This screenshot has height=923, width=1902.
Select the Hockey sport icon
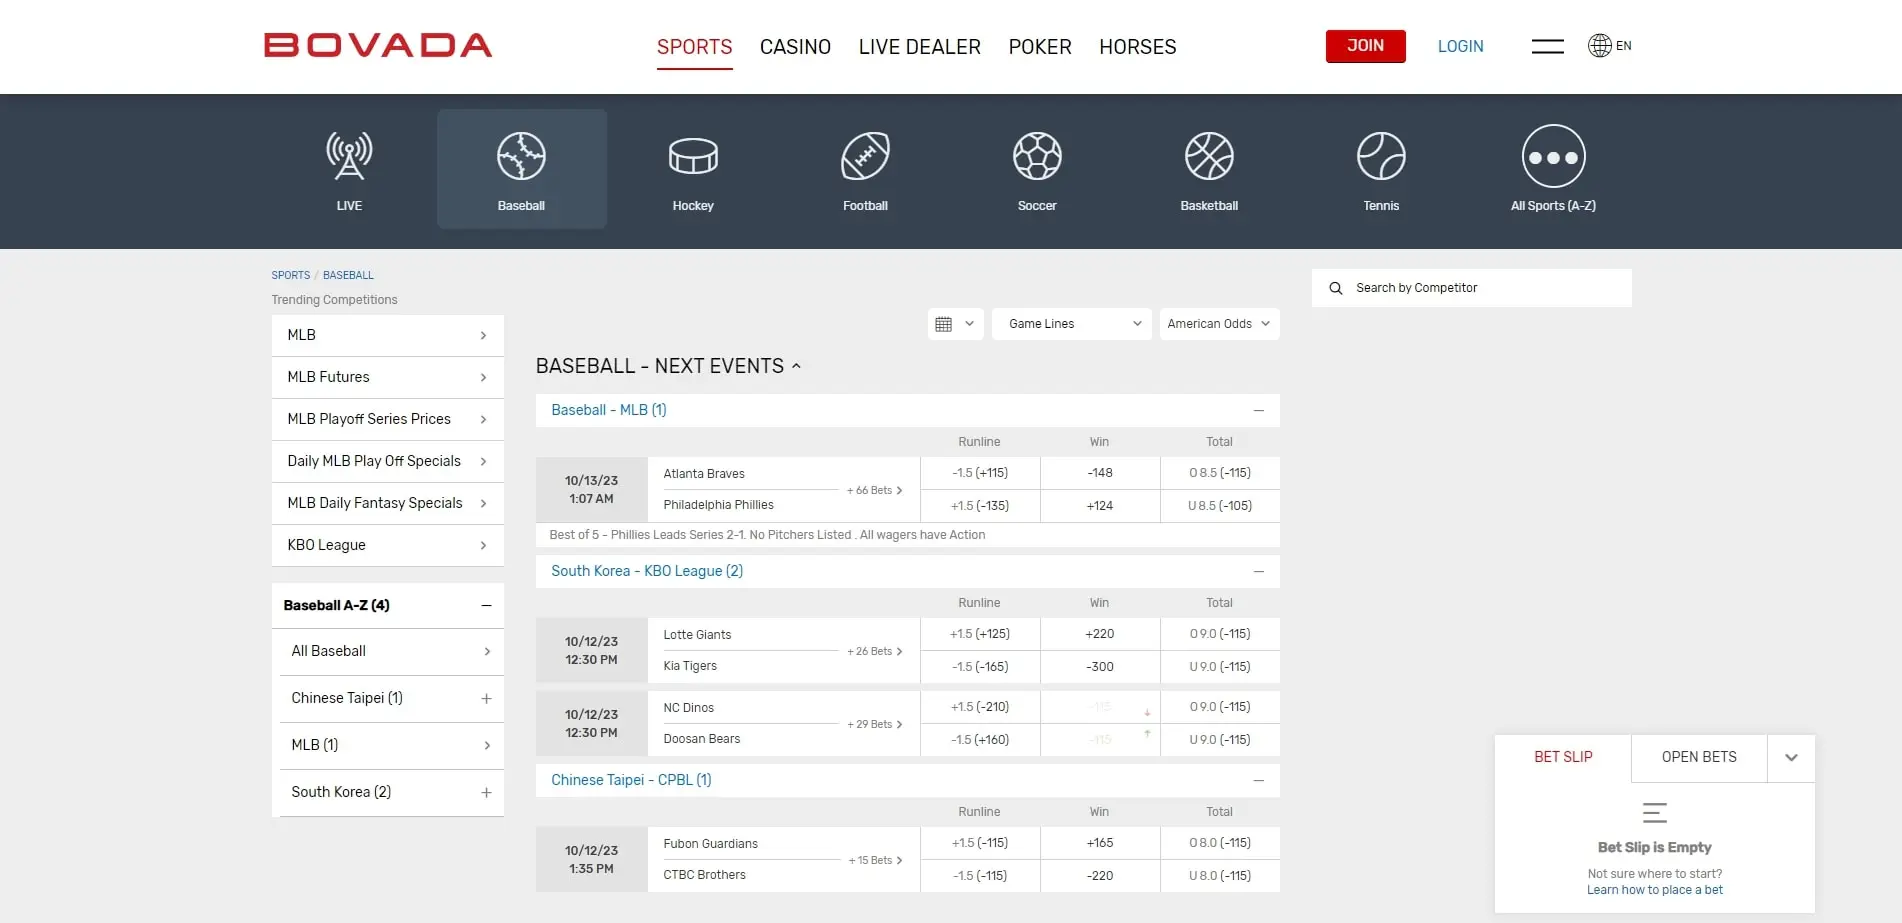pyautogui.click(x=693, y=168)
